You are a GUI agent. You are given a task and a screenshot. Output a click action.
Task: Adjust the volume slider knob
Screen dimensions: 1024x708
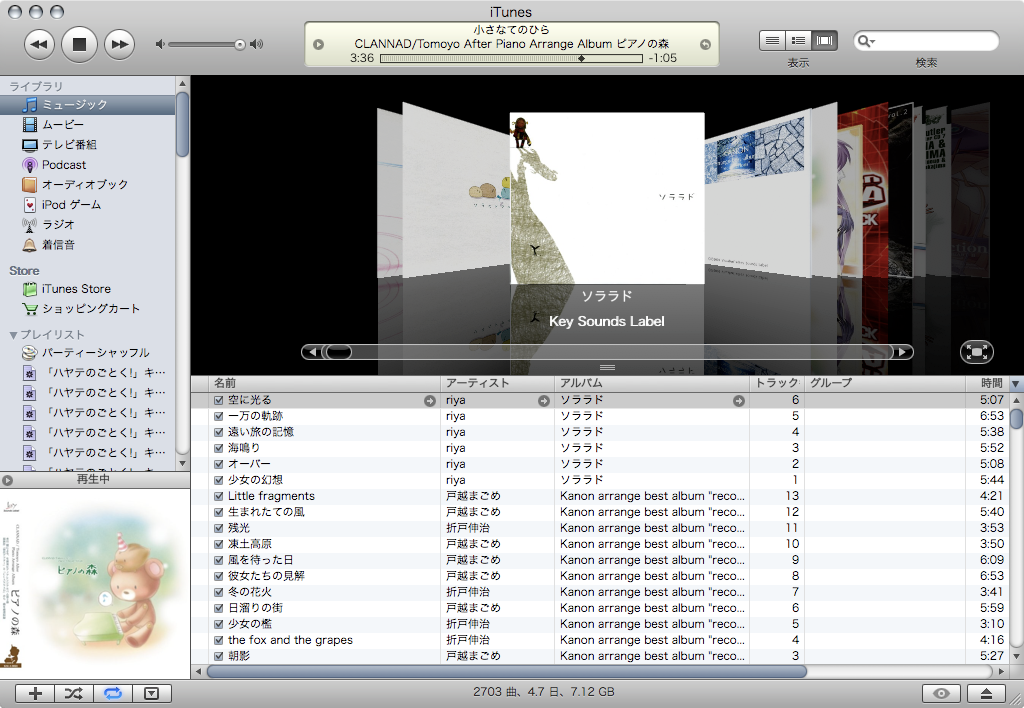pos(240,44)
